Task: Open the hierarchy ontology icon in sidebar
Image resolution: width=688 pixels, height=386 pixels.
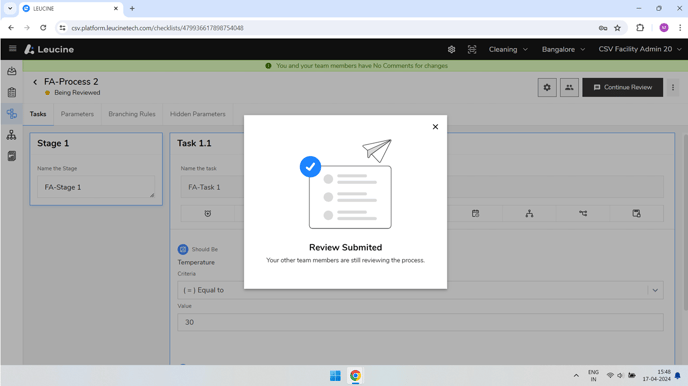Action: (12, 135)
